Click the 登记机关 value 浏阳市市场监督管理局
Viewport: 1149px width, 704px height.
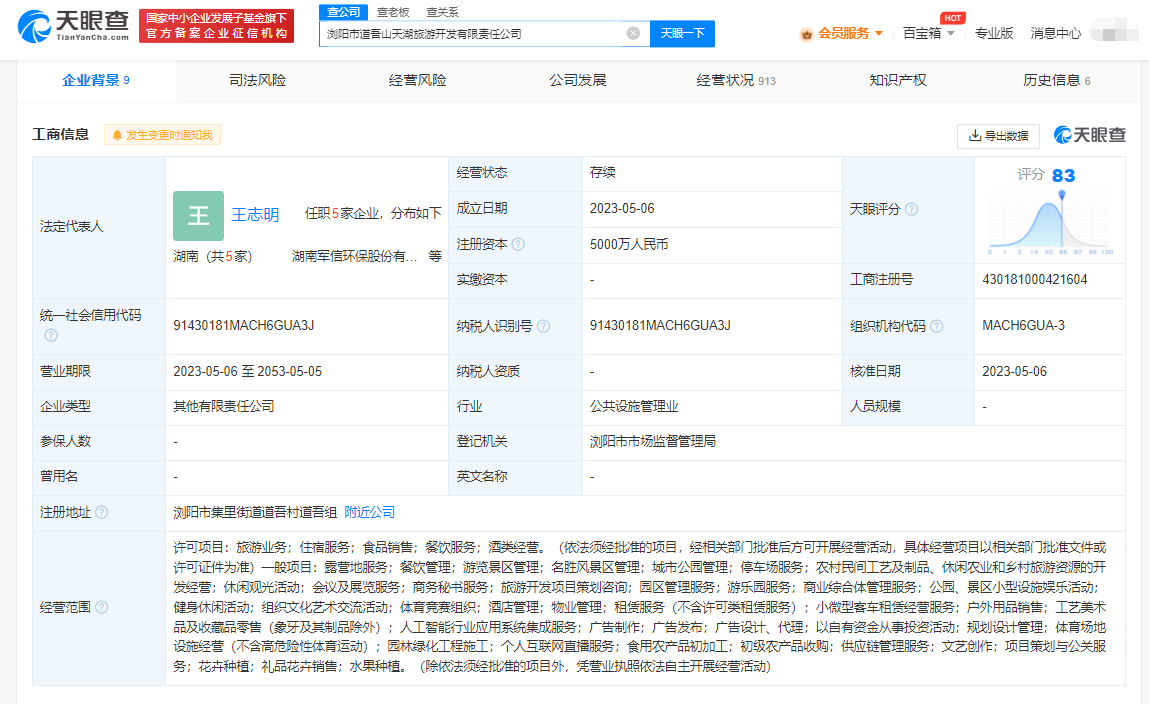[x=652, y=441]
